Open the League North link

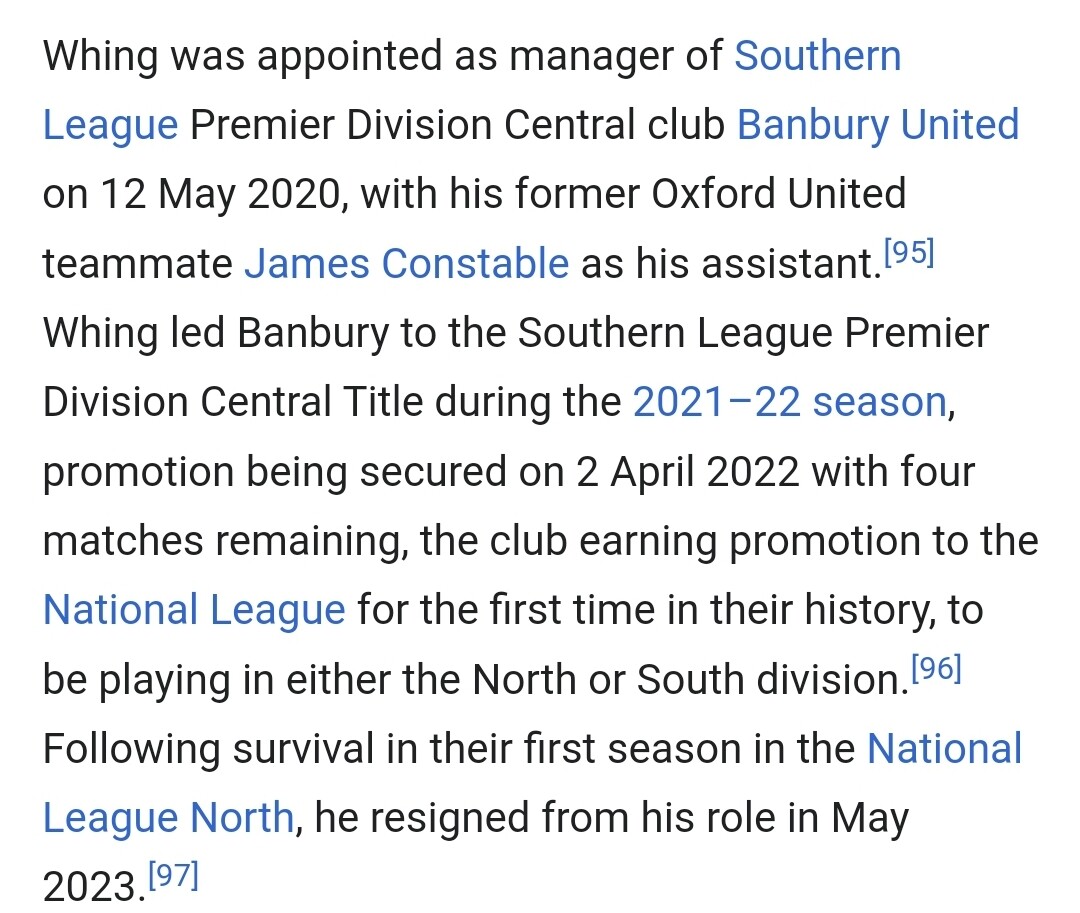[169, 819]
